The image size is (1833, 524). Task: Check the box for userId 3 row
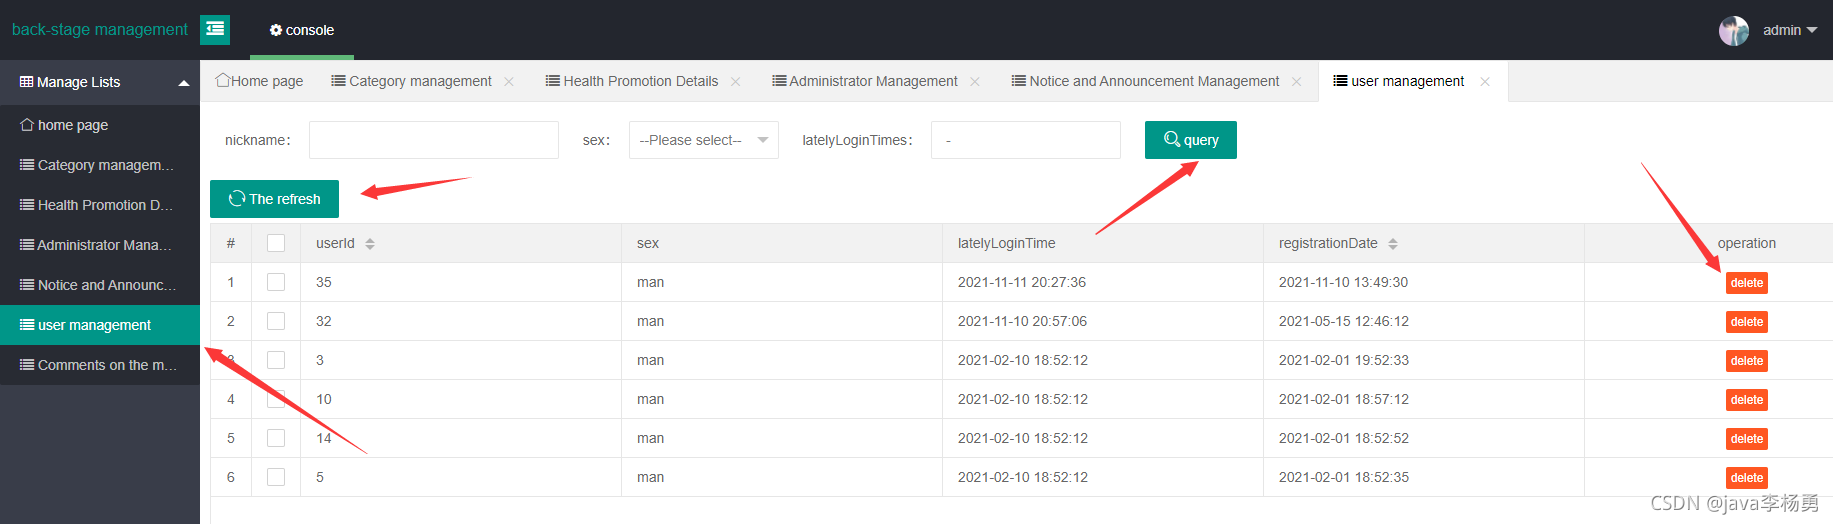[276, 360]
